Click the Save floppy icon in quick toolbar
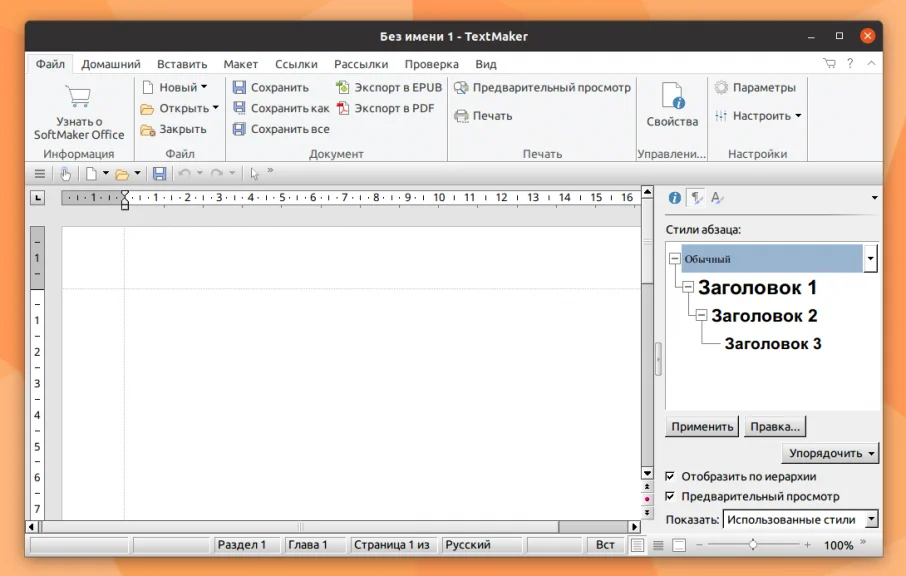This screenshot has width=906, height=576. 159,173
